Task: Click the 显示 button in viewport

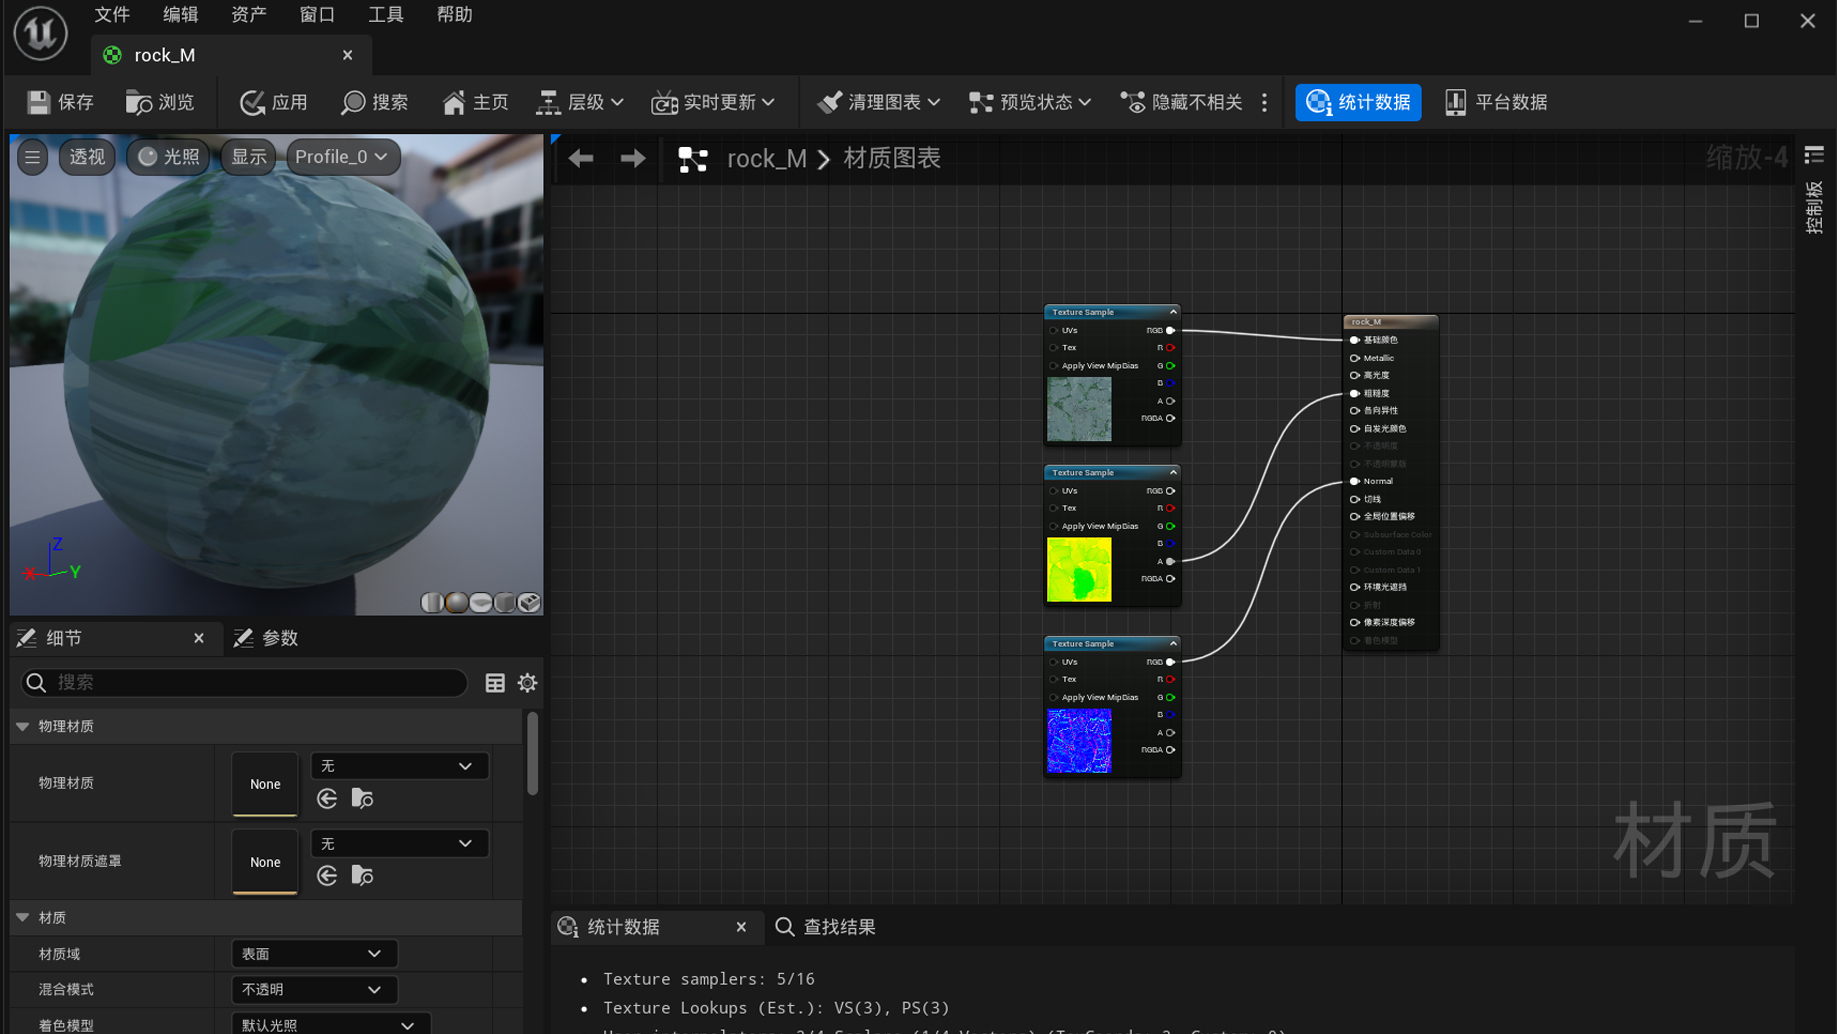Action: [x=248, y=157]
